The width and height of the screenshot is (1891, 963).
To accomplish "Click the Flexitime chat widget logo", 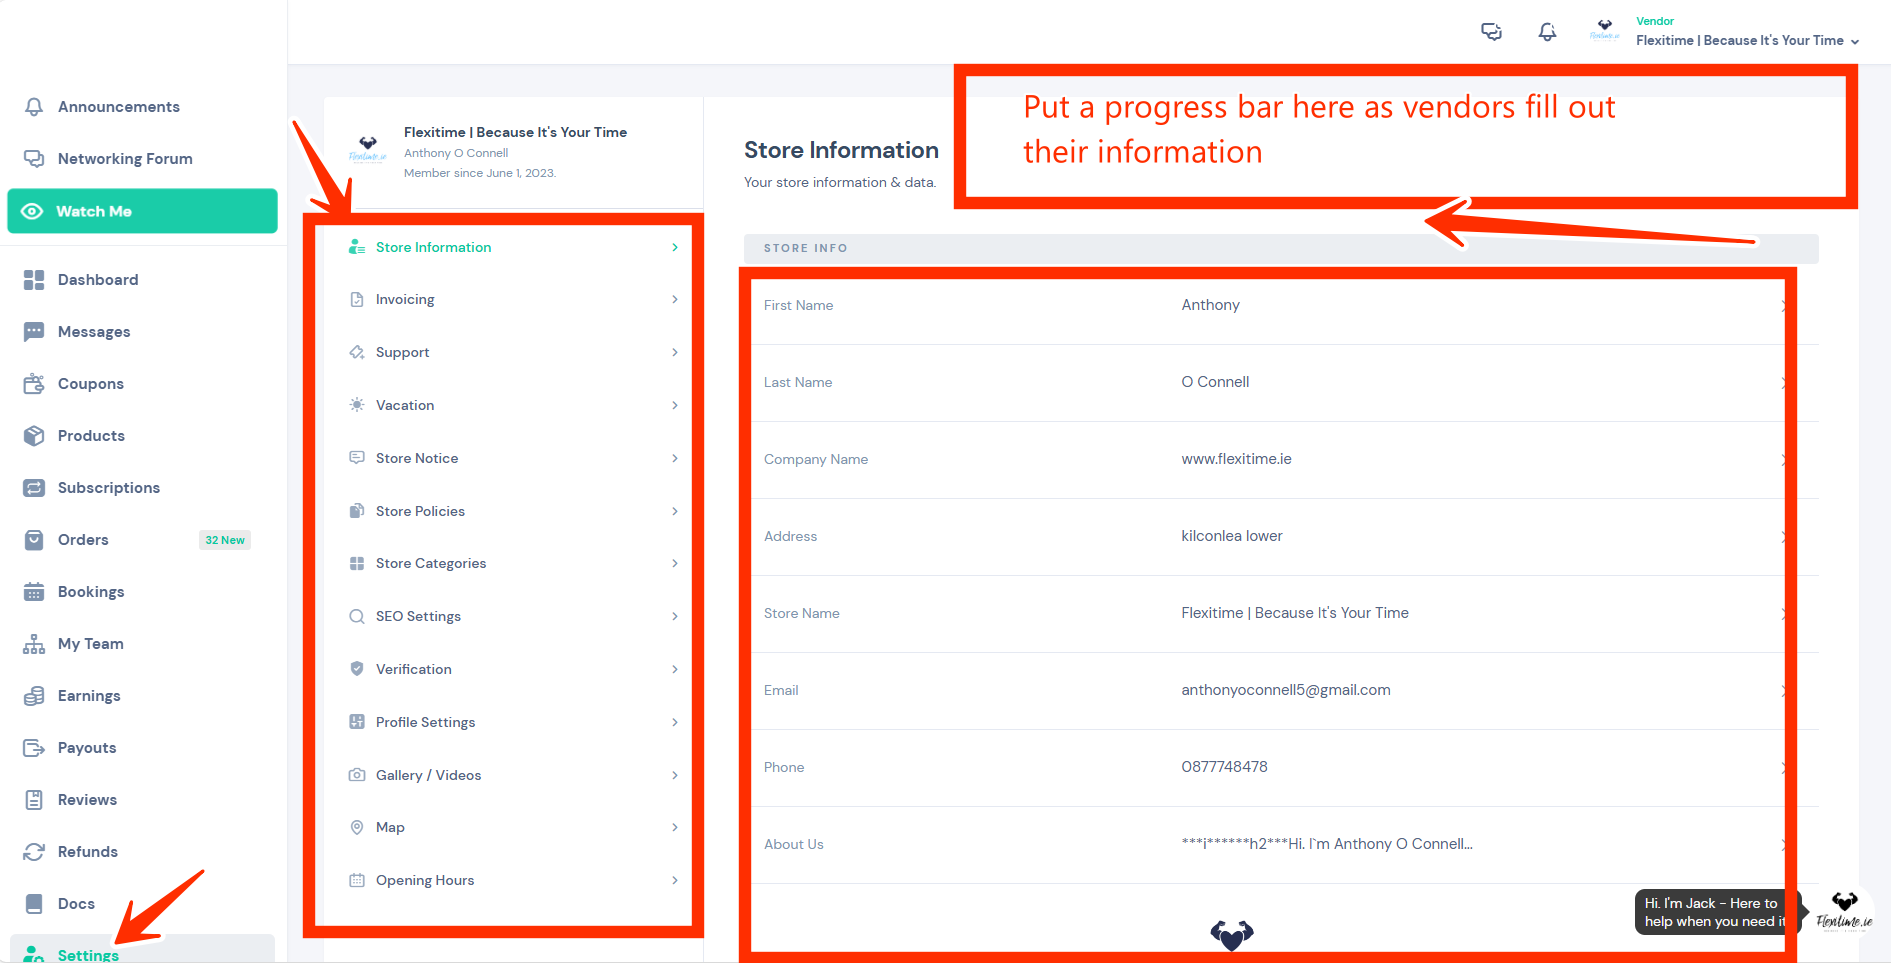I will pos(1844,911).
